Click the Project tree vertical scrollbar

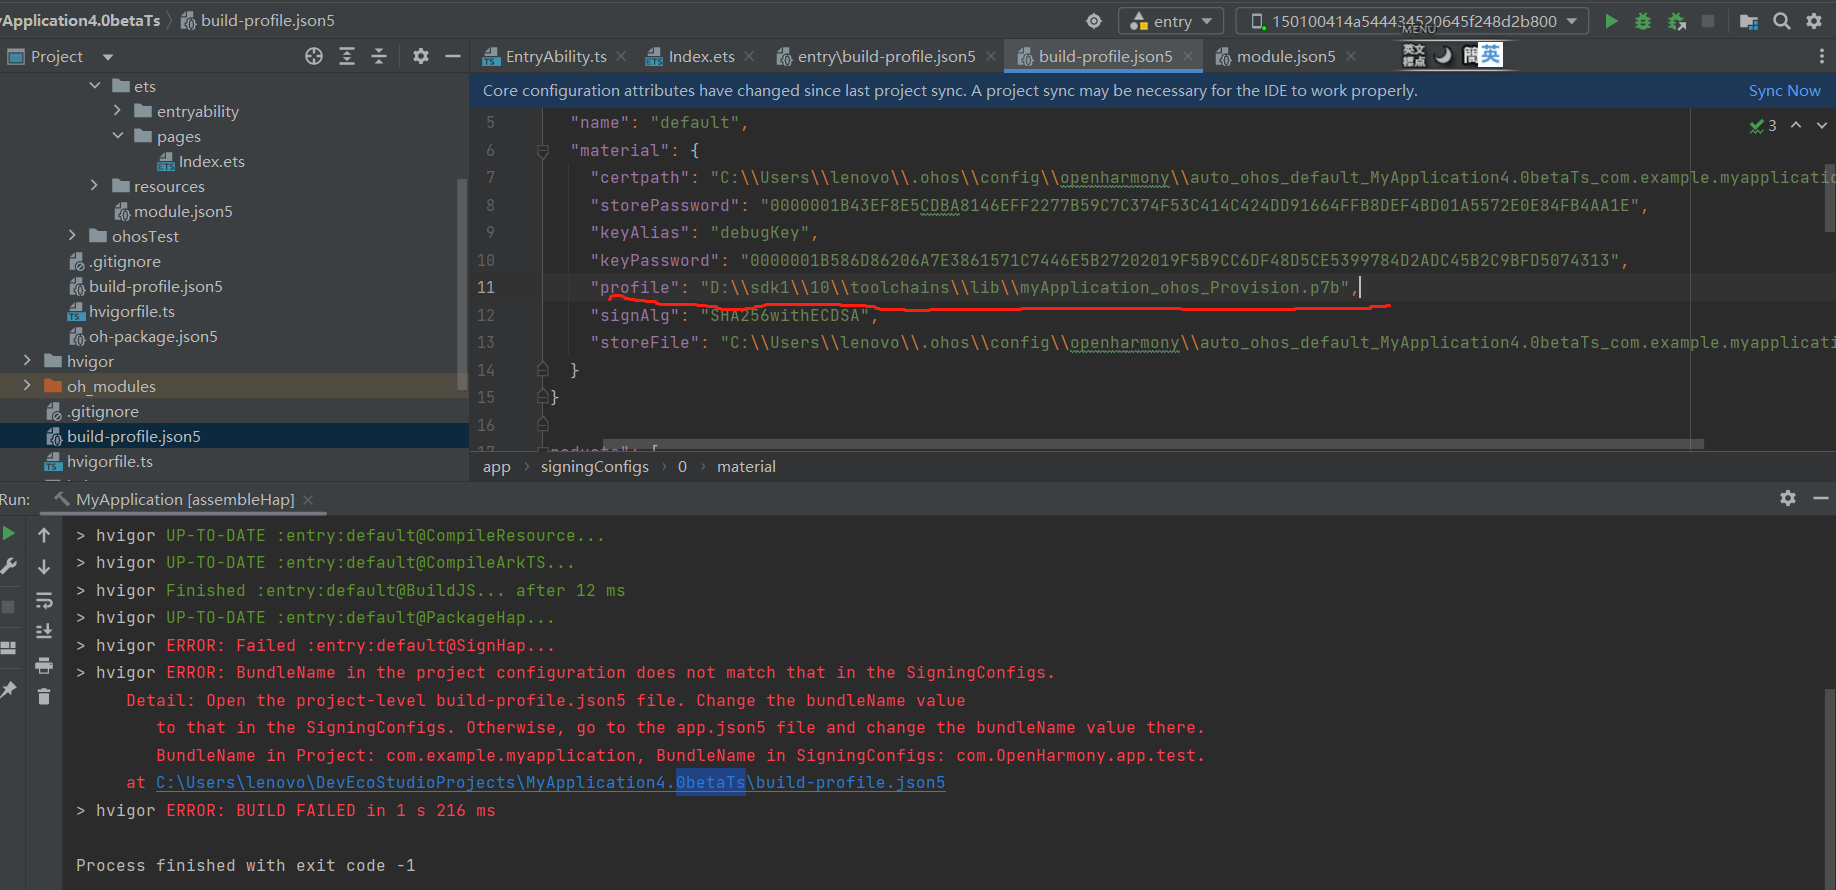pyautogui.click(x=462, y=285)
